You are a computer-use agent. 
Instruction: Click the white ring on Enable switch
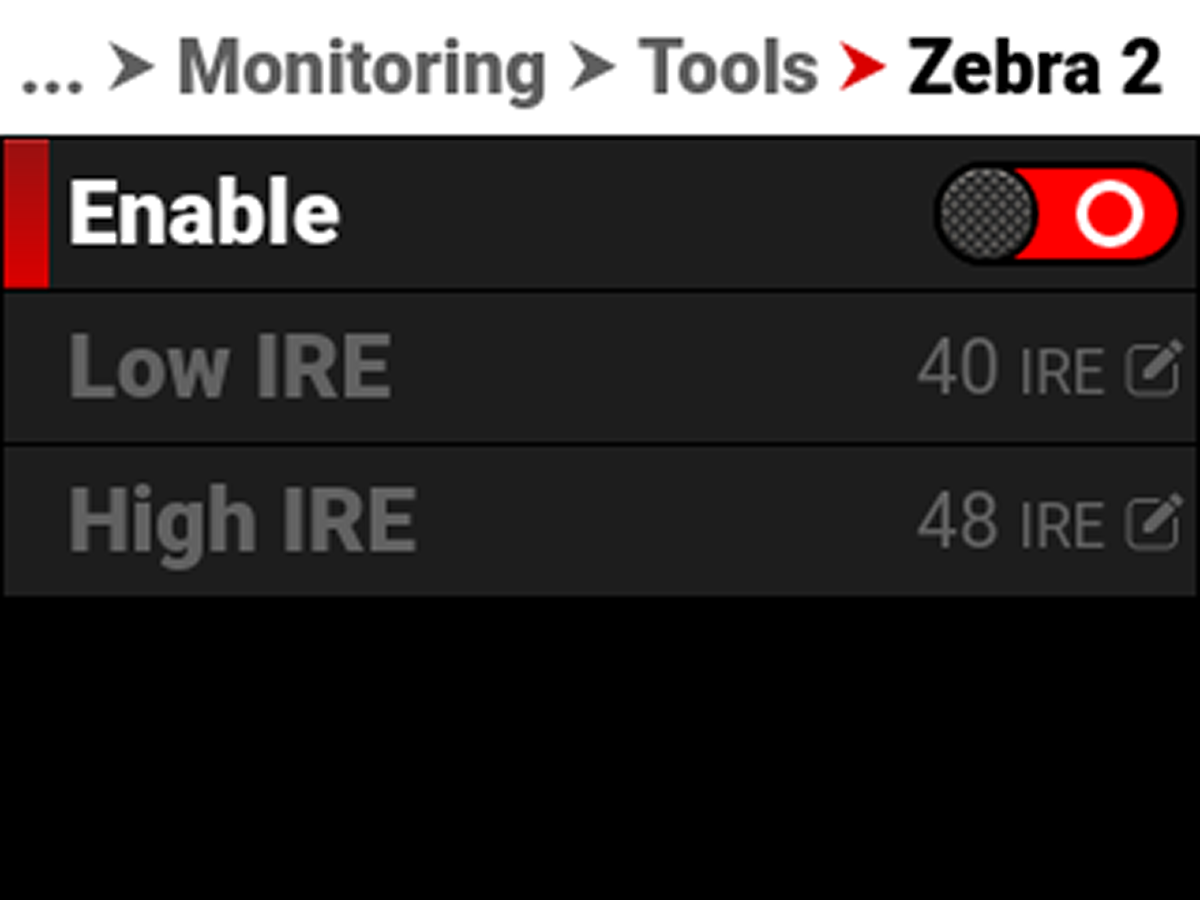tap(1109, 214)
